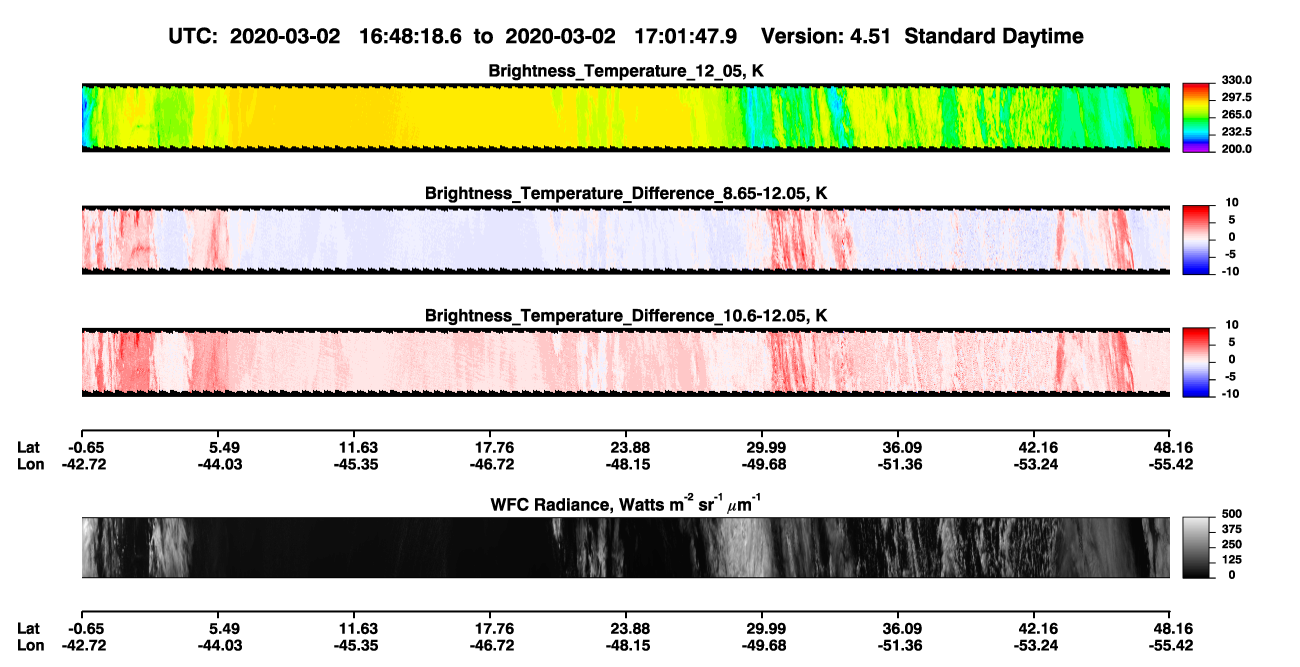Viewport: 1300px width, 667px height.
Task: Click longitude -48.15 under the 10.6-12.05 panel
Action: [x=626, y=464]
